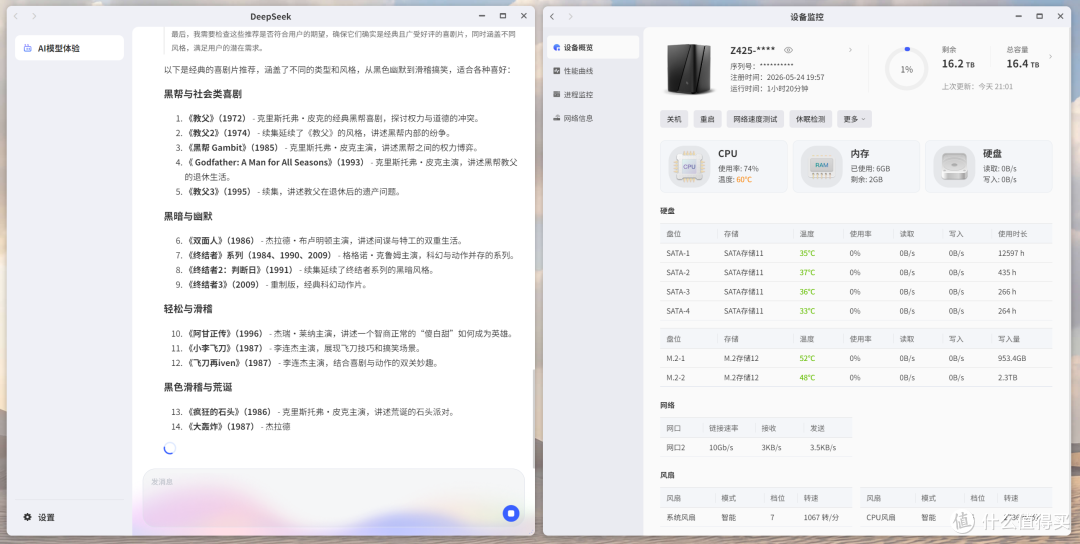Click the 使用时长 column header

tap(1012, 234)
